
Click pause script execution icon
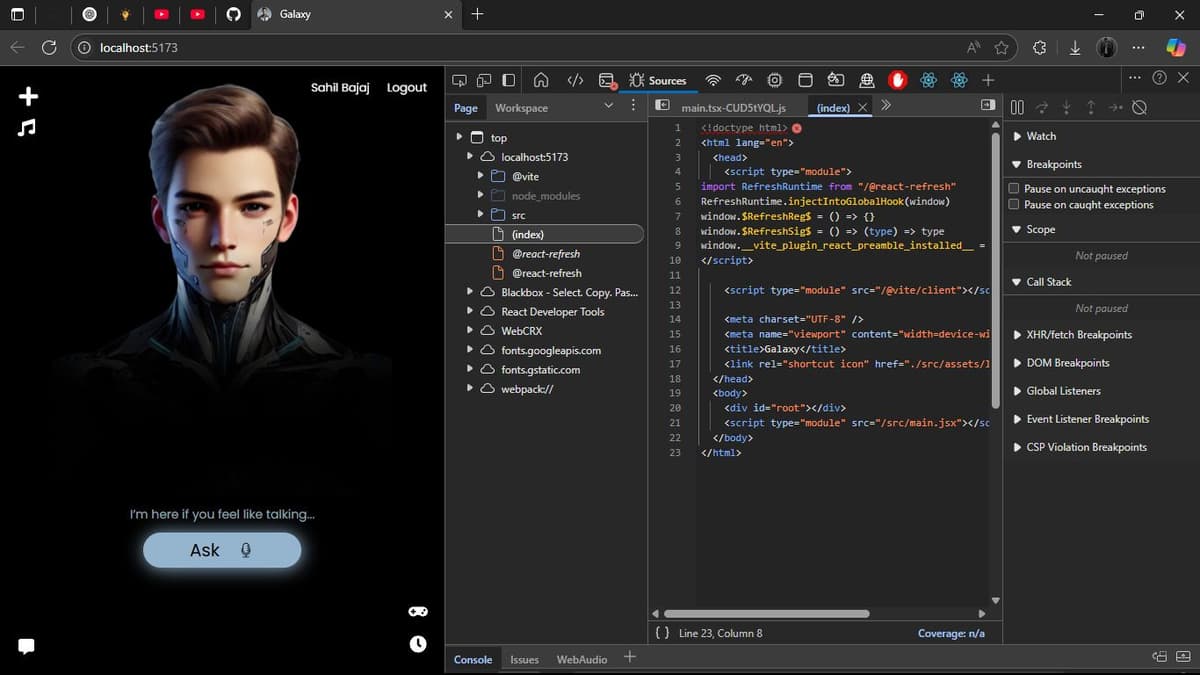click(x=1017, y=108)
